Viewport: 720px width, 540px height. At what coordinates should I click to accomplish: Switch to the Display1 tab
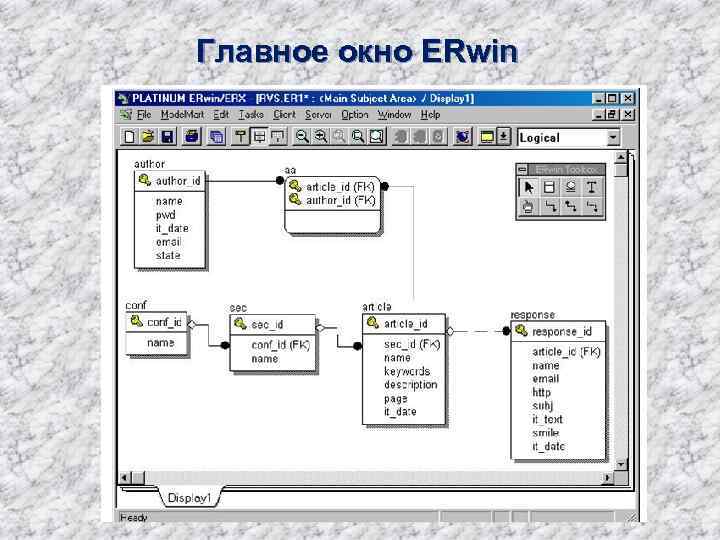(189, 498)
